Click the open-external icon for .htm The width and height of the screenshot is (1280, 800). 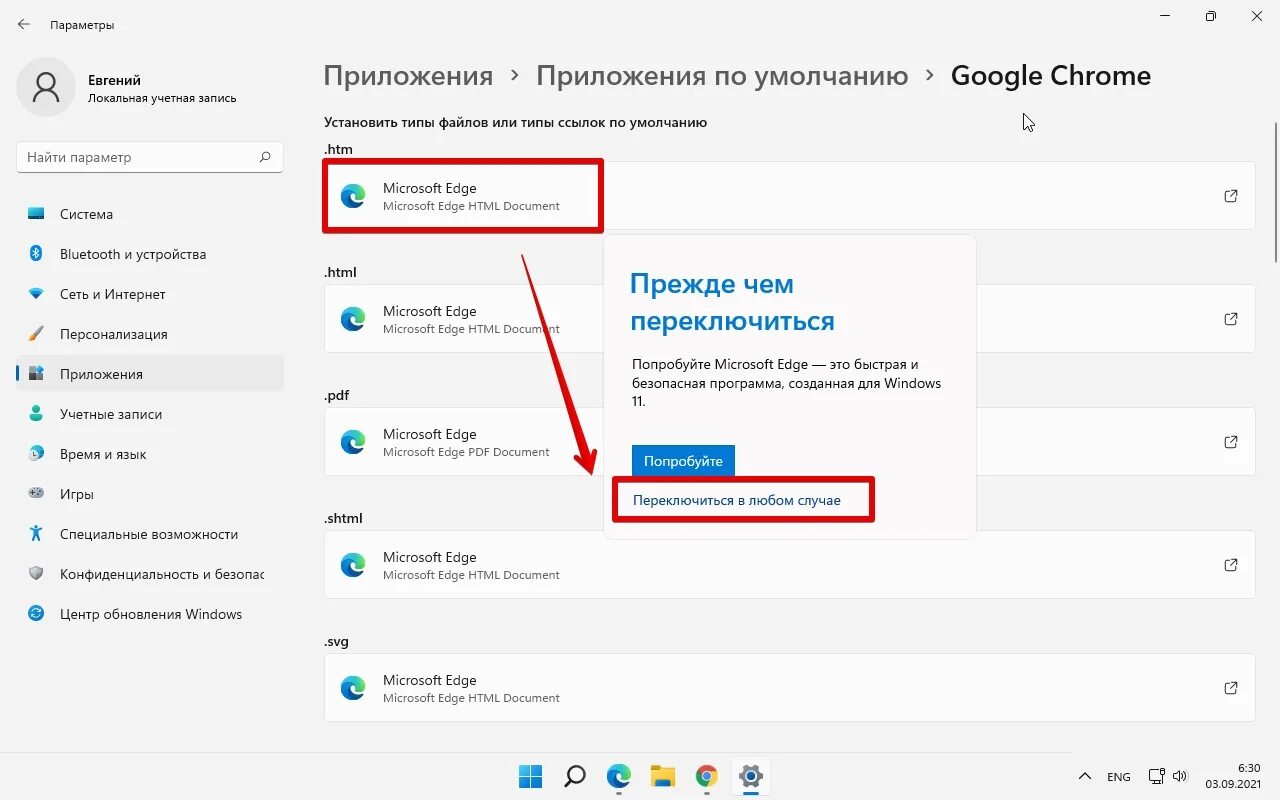(x=1231, y=196)
